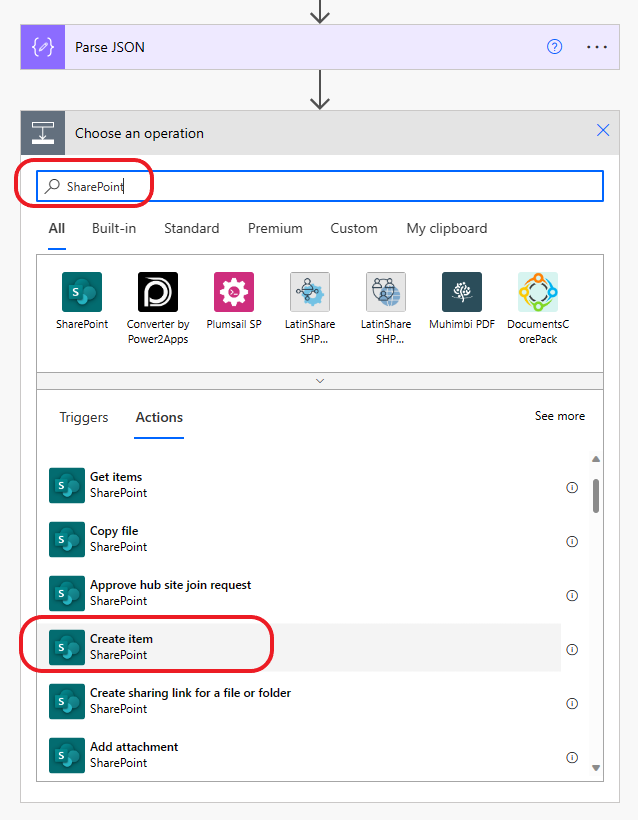Open help for Parse JSON
Viewport: 638px width, 820px height.
point(554,47)
